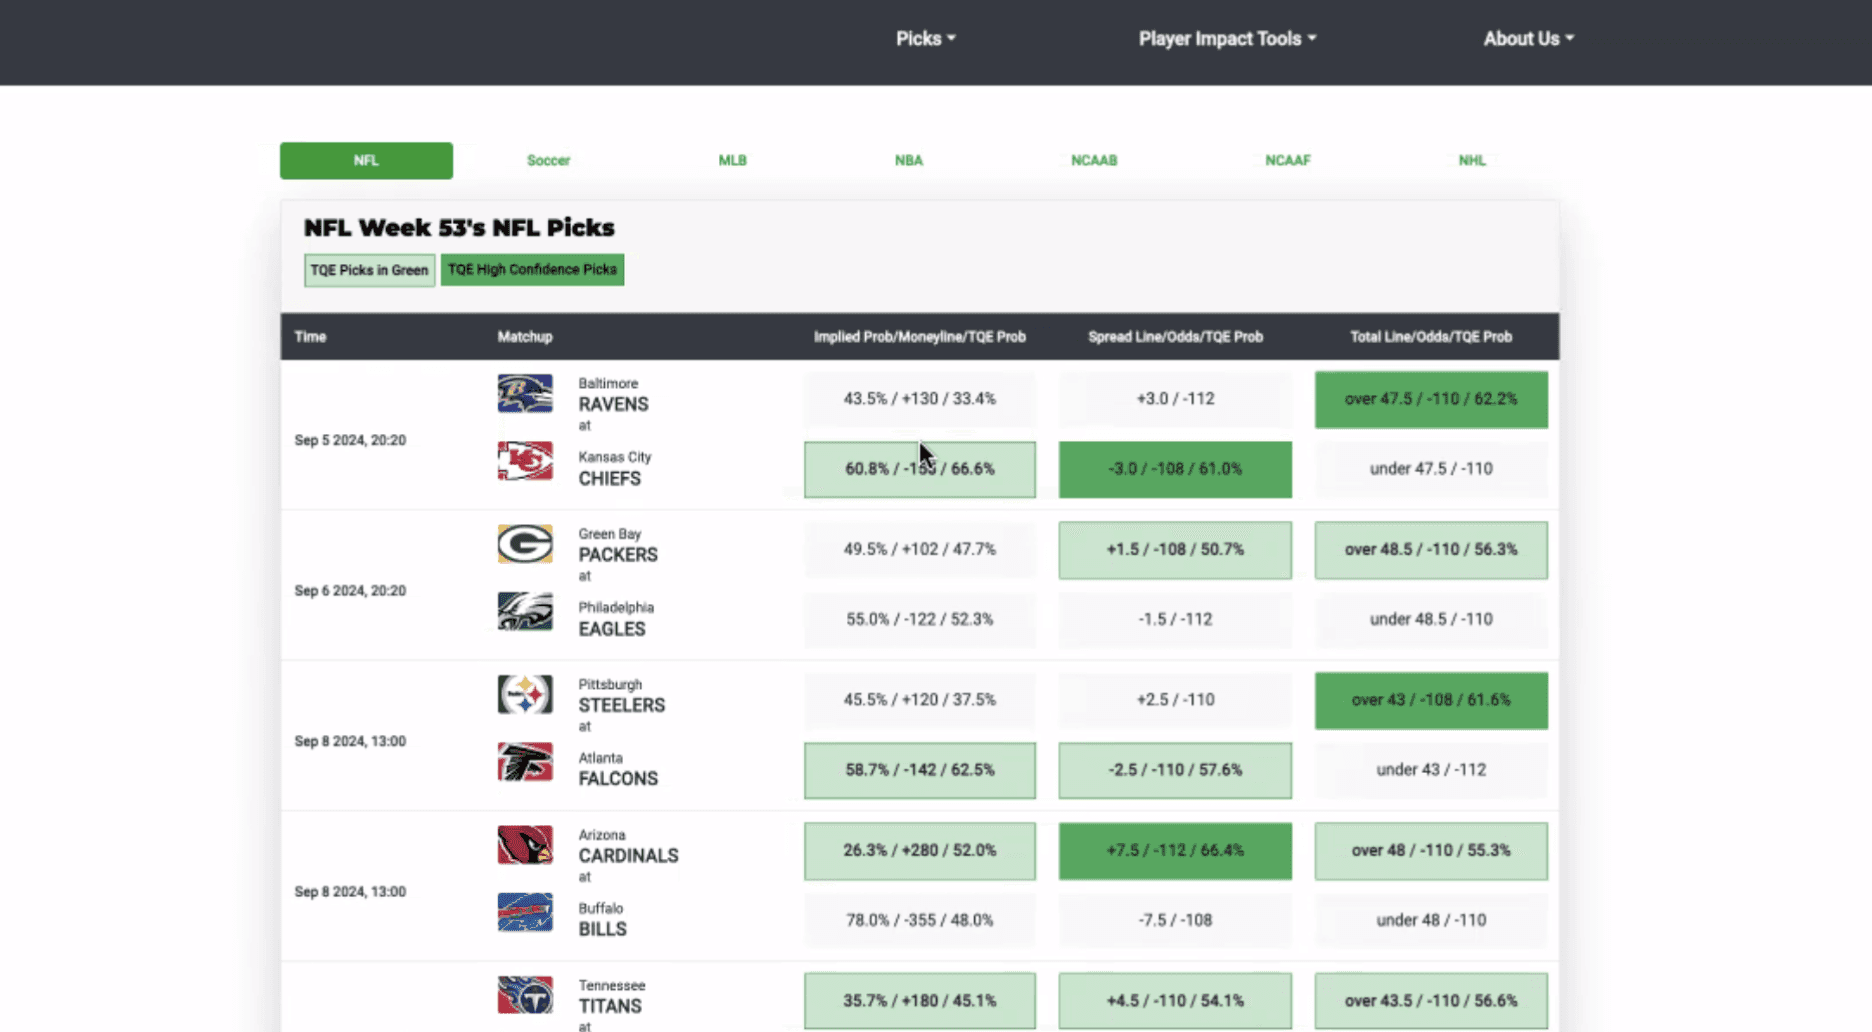Click under 48.5 / -110 total

1431,619
